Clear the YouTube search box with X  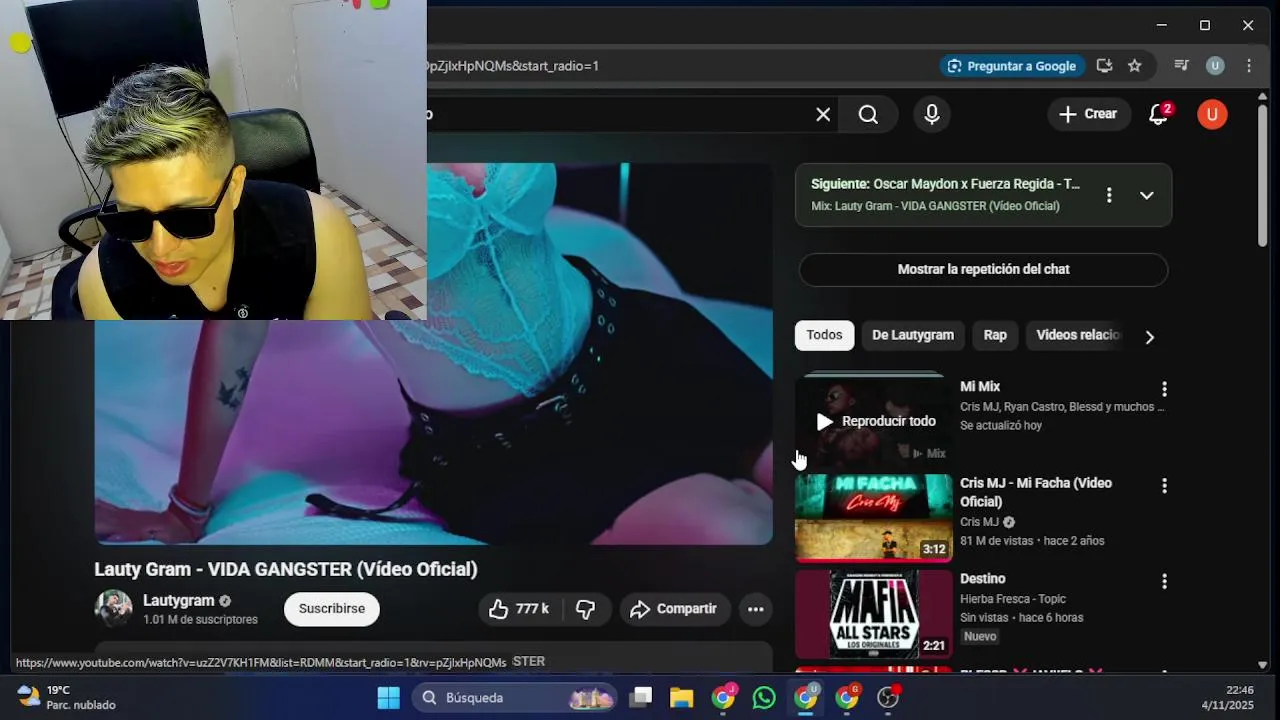(823, 115)
